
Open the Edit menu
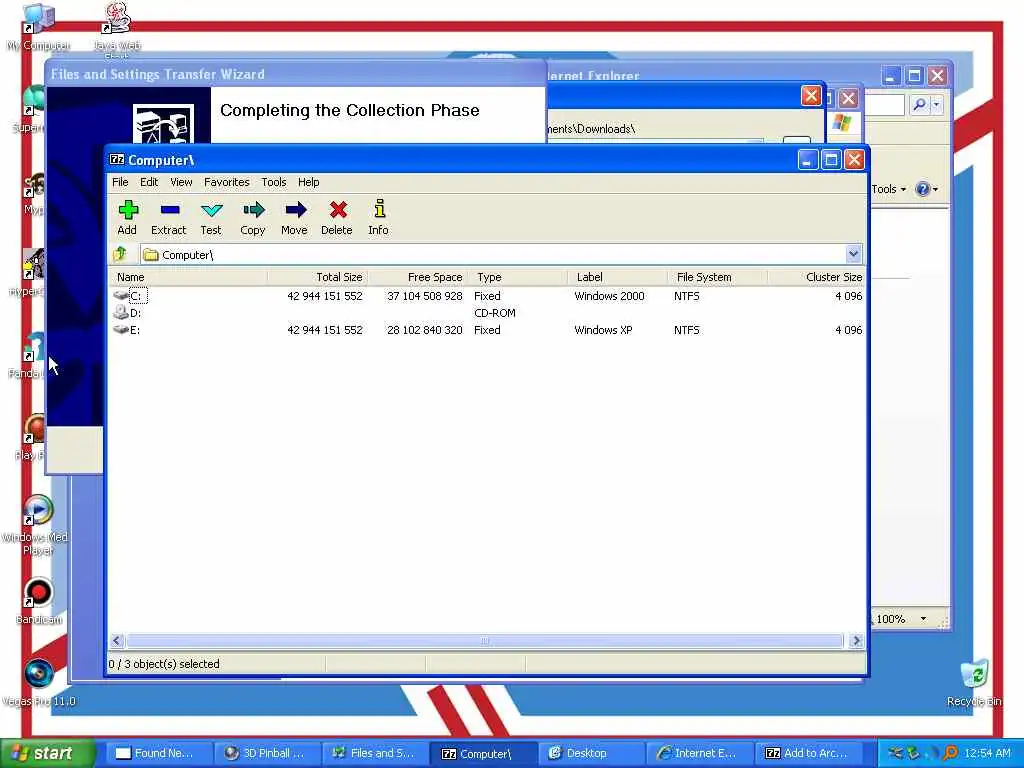[149, 182]
